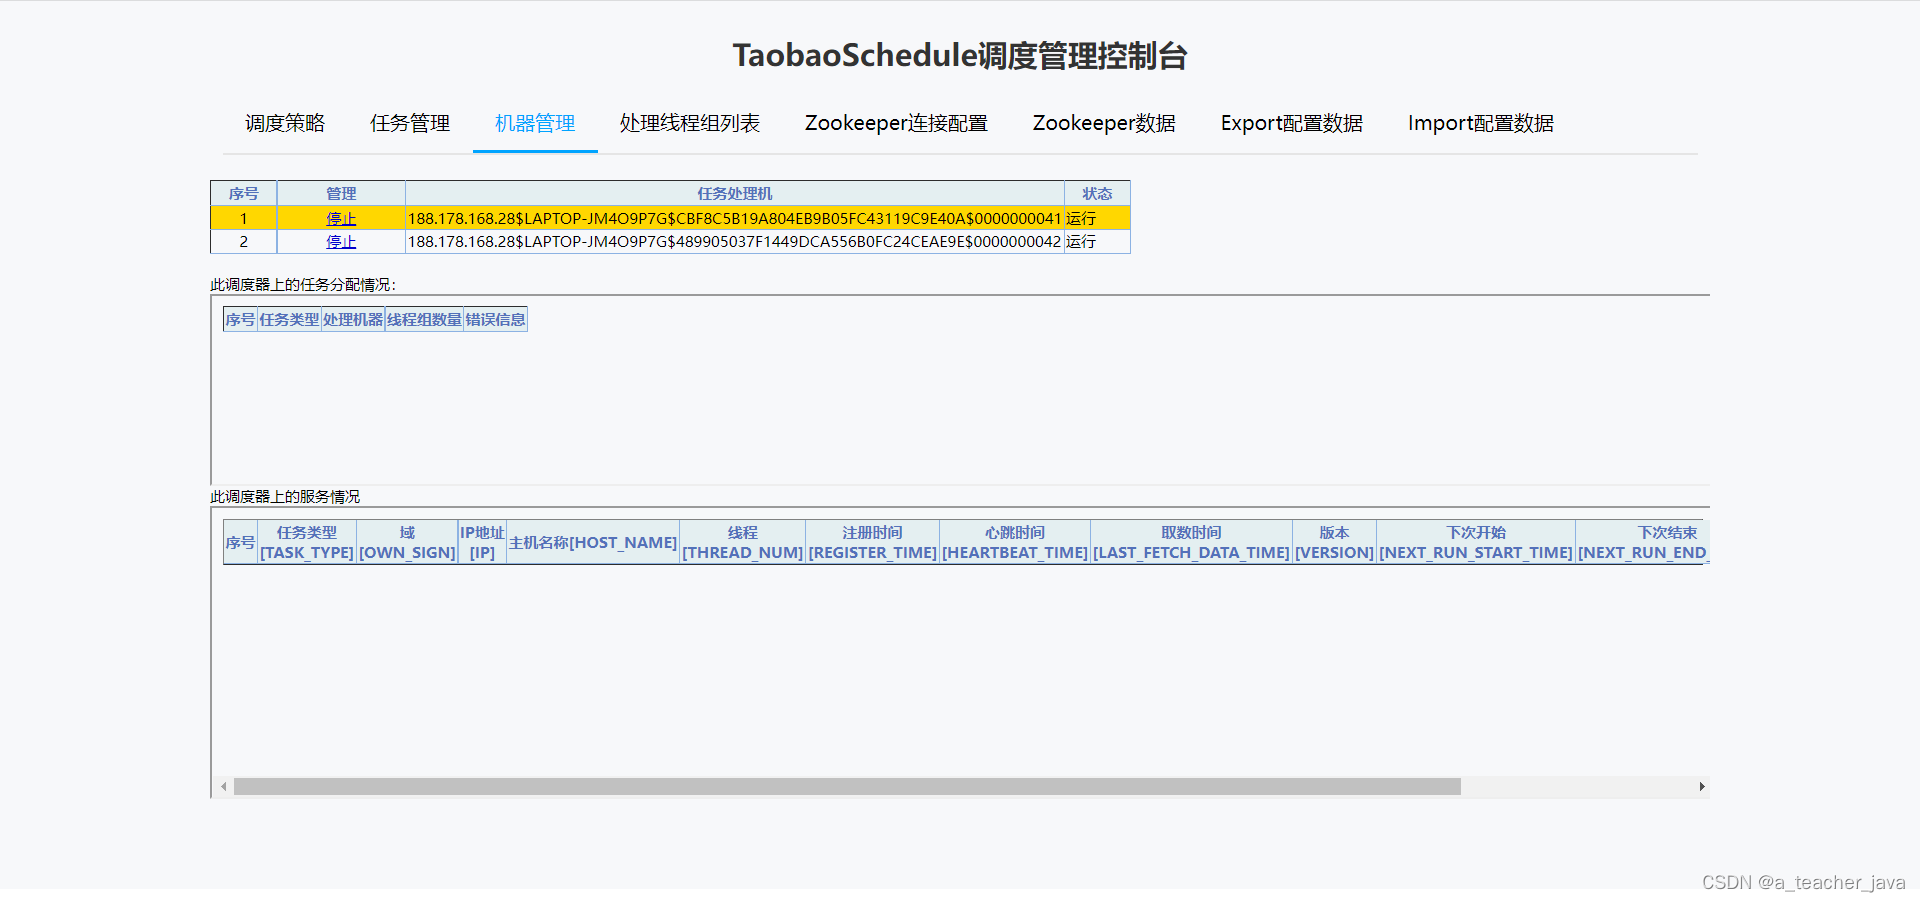Viewport: 1920px width, 902px height.
Task: Click 任务类型 header in task allocation table
Action: coord(289,319)
